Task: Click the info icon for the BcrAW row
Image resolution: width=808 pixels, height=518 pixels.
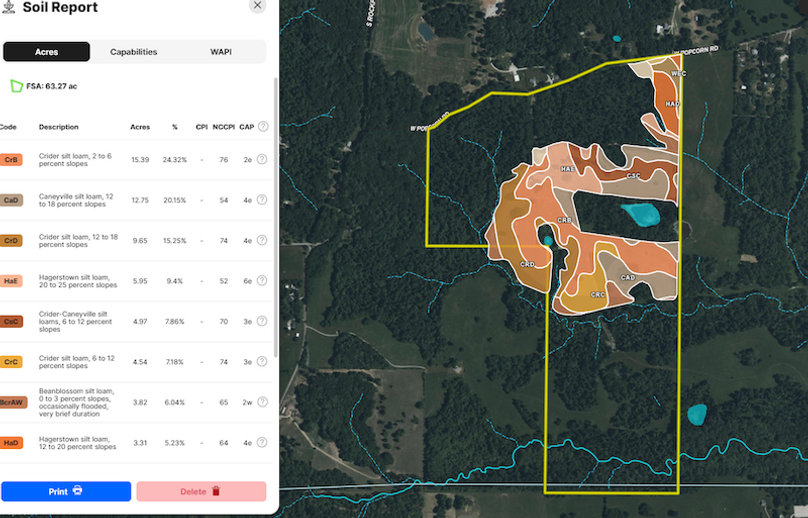Action: click(262, 401)
